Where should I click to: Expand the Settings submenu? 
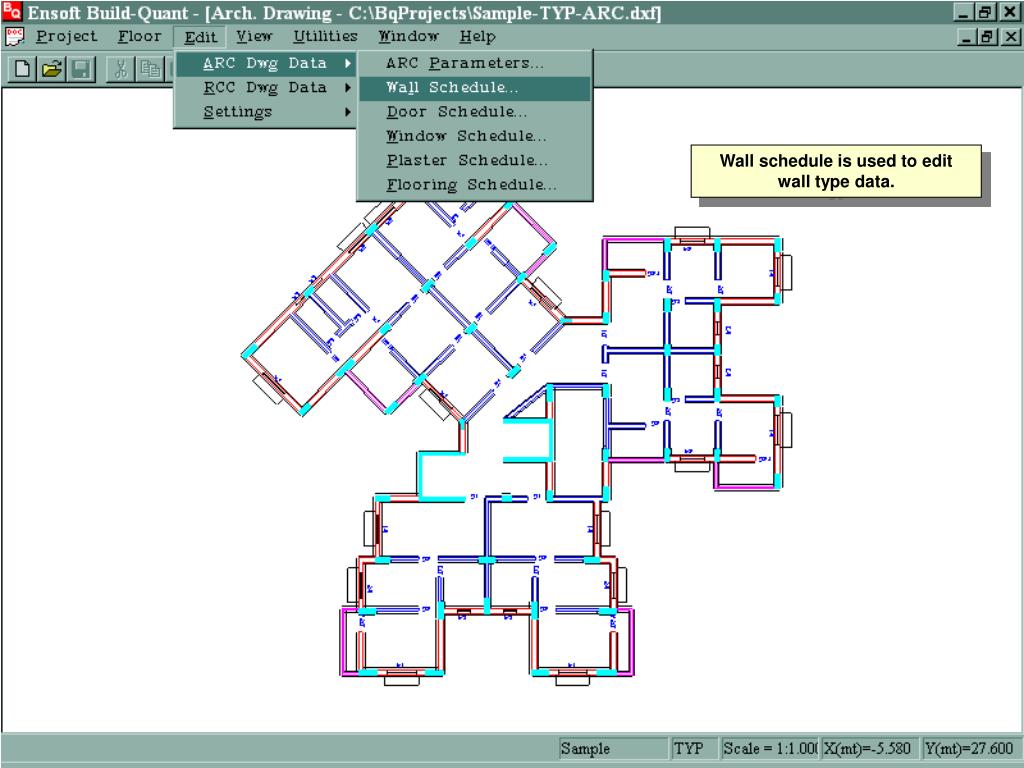point(265,112)
